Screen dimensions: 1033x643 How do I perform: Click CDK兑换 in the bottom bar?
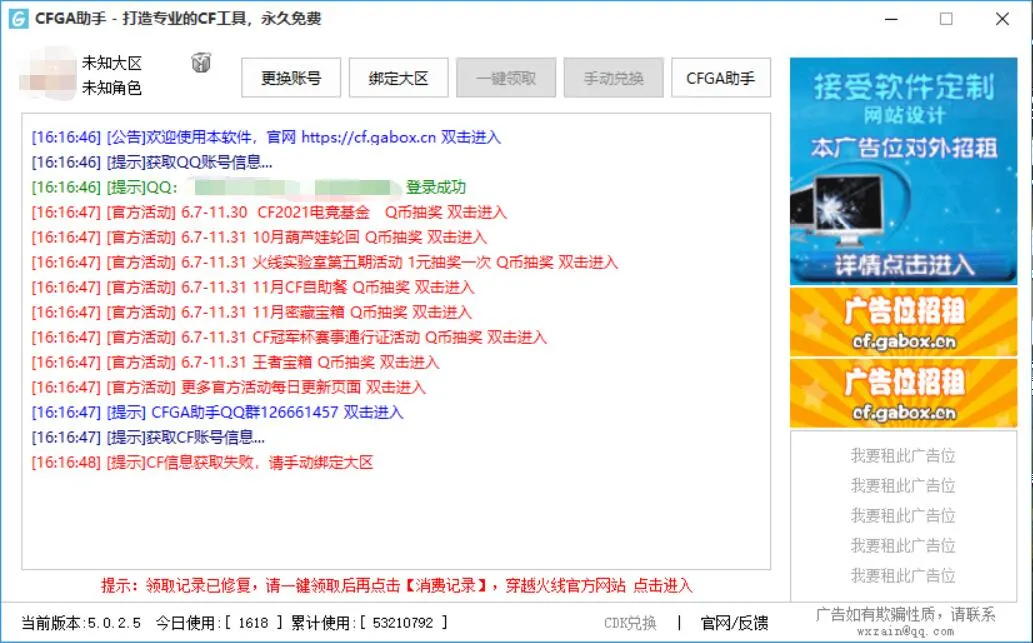[x=630, y=623]
